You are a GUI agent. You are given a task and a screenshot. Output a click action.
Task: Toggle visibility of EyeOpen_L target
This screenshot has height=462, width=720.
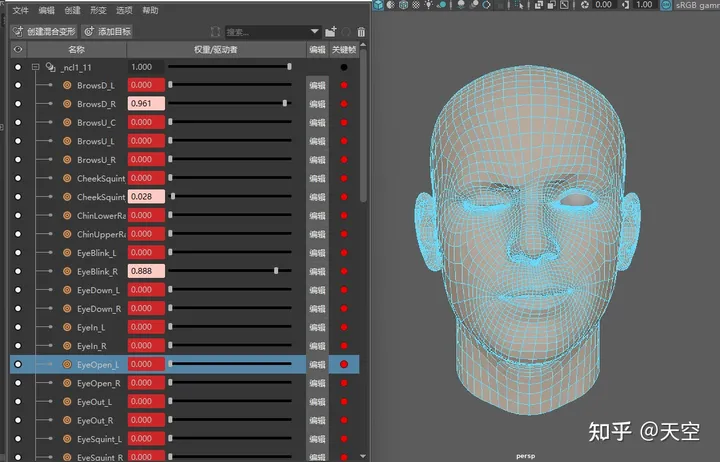point(18,365)
